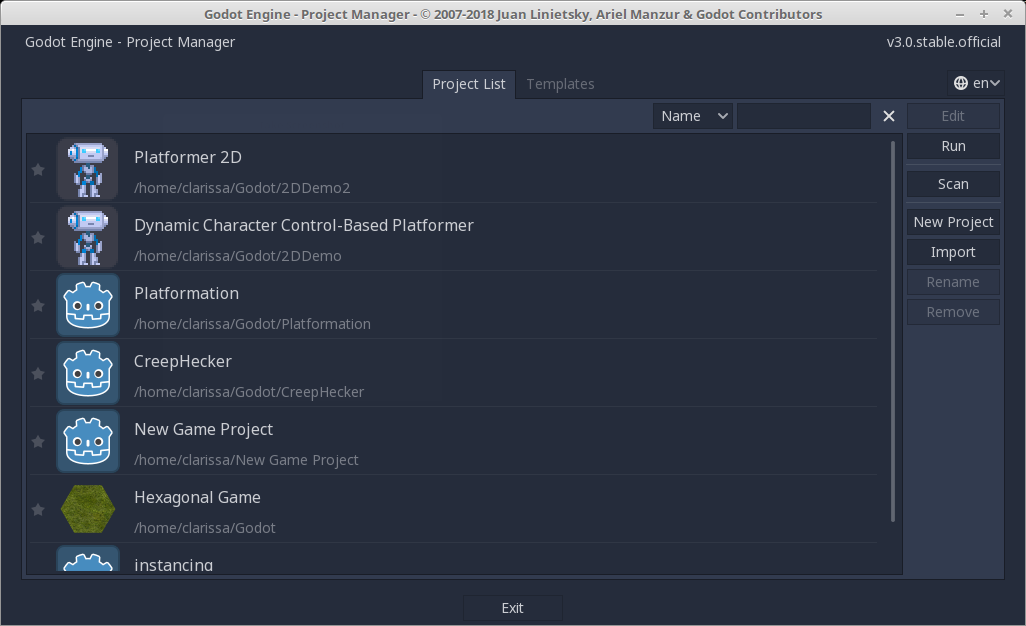
Task: Click the CreepHecker Godot logo icon
Action: pos(88,373)
